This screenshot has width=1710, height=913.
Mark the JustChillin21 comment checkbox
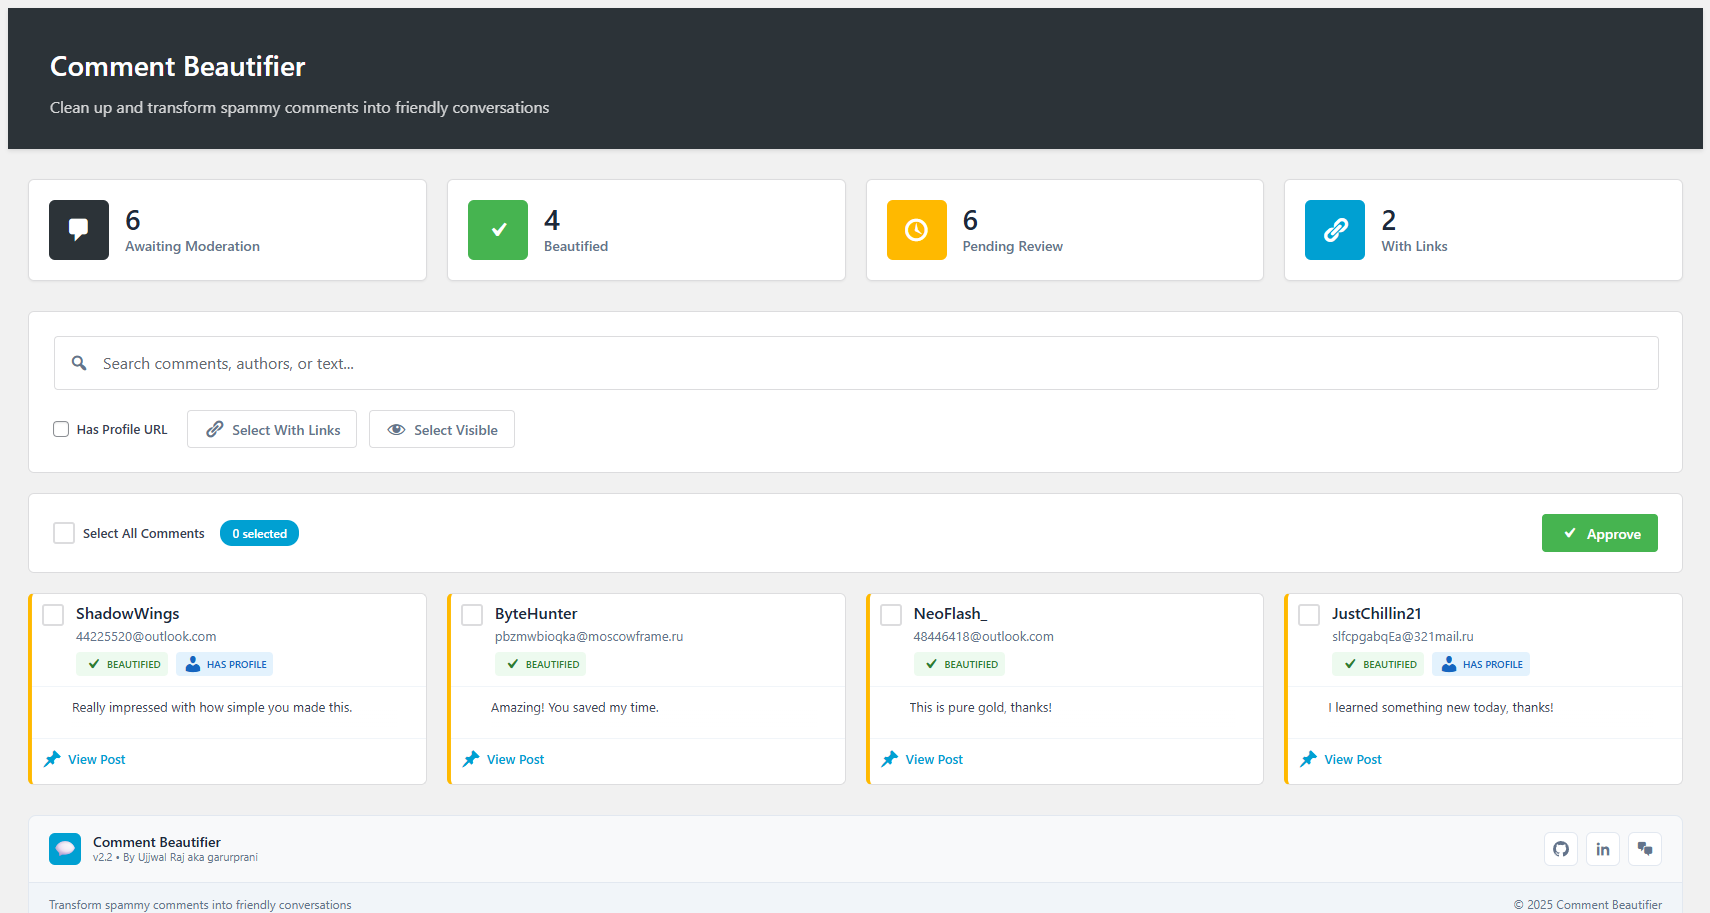(x=1309, y=615)
